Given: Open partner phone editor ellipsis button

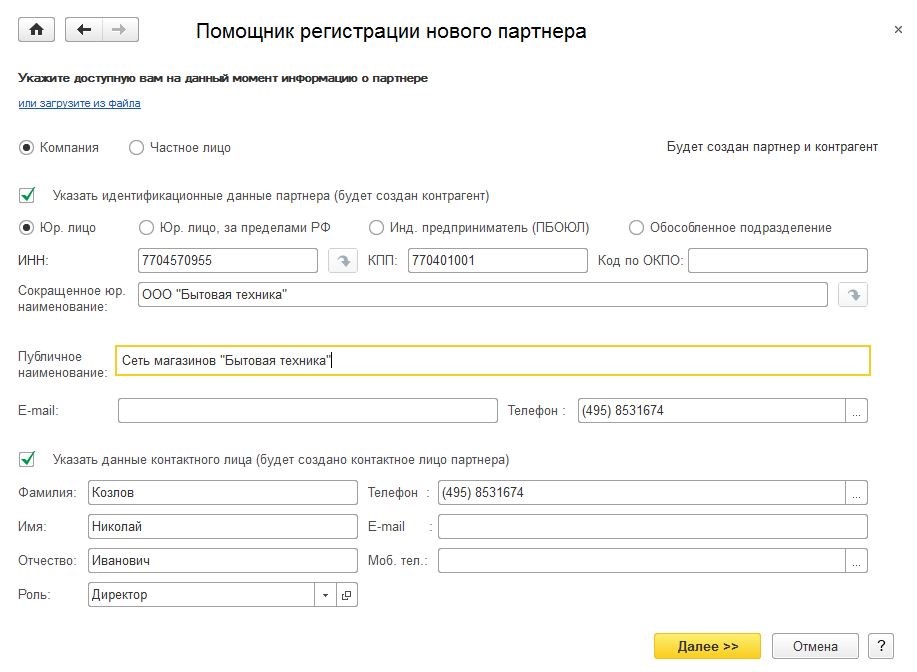Looking at the screenshot, I should [856, 411].
